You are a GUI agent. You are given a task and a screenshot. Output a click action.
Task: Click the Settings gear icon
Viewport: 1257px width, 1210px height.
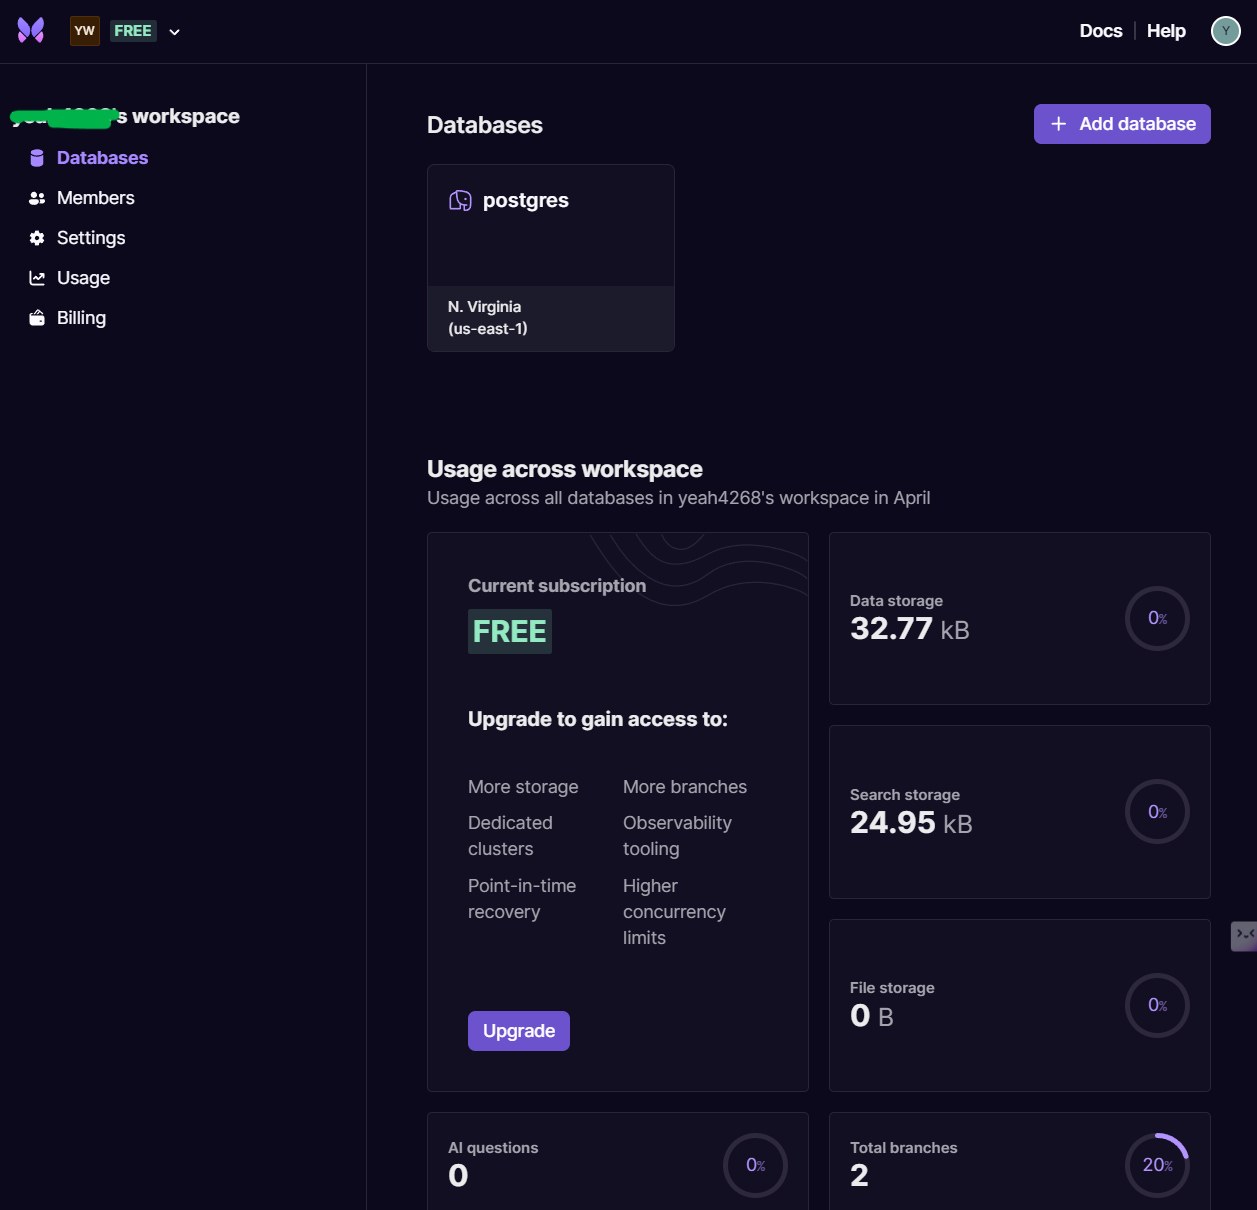point(37,238)
